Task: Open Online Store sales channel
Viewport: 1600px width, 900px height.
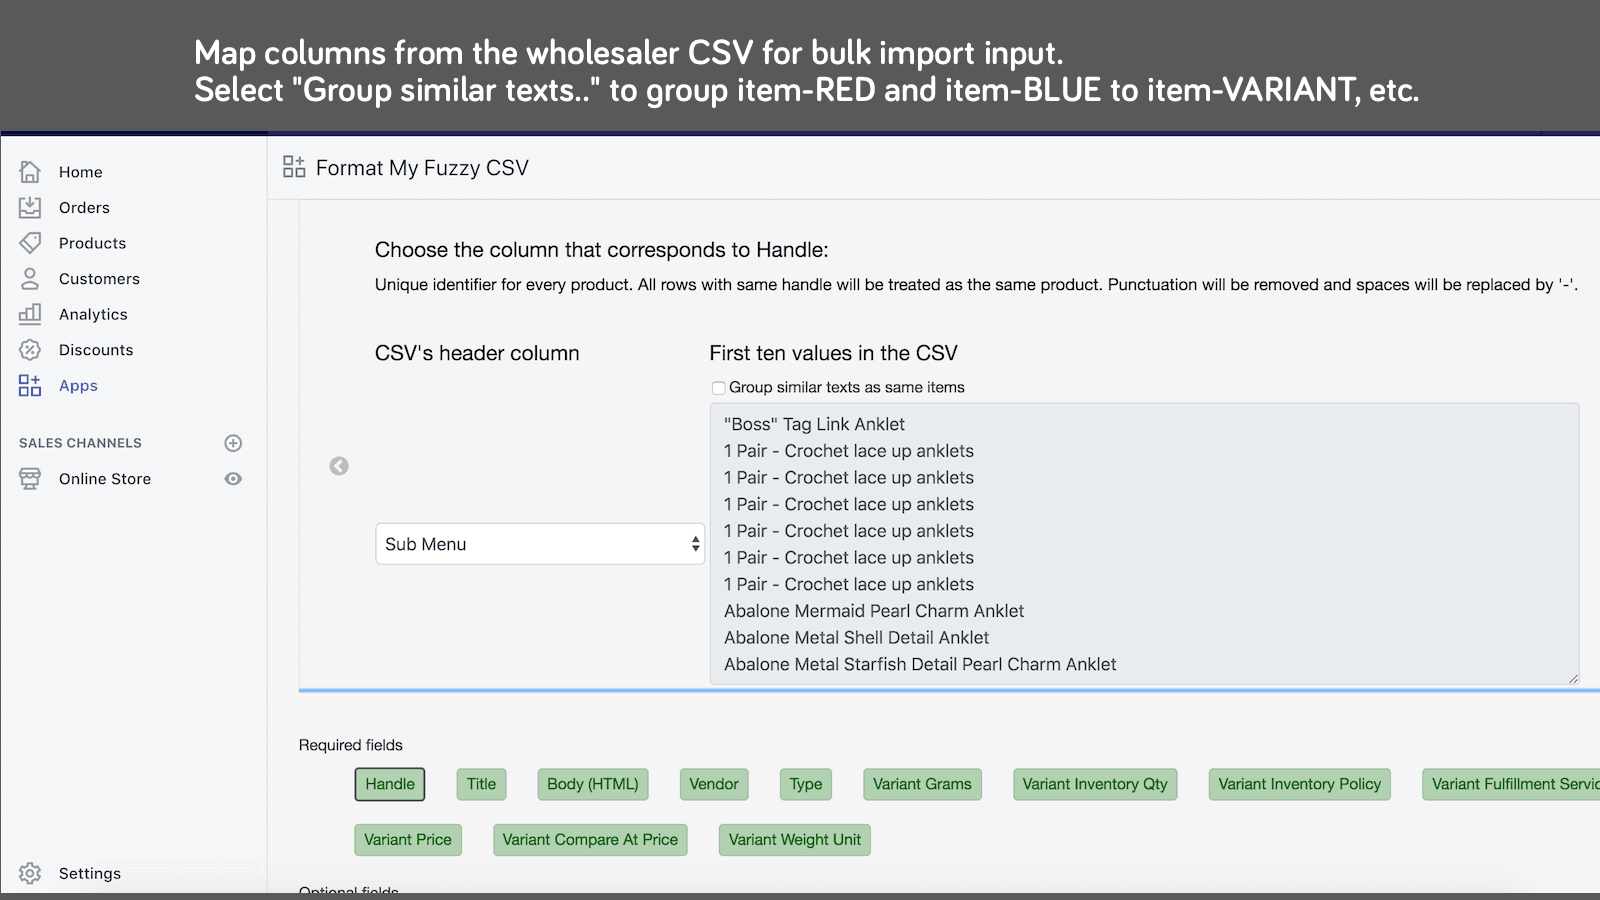Action: point(104,479)
